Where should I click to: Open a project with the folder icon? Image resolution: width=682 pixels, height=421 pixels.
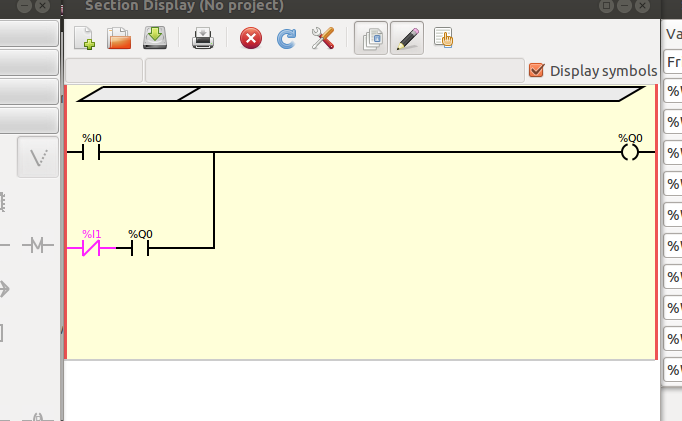pyautogui.click(x=119, y=38)
